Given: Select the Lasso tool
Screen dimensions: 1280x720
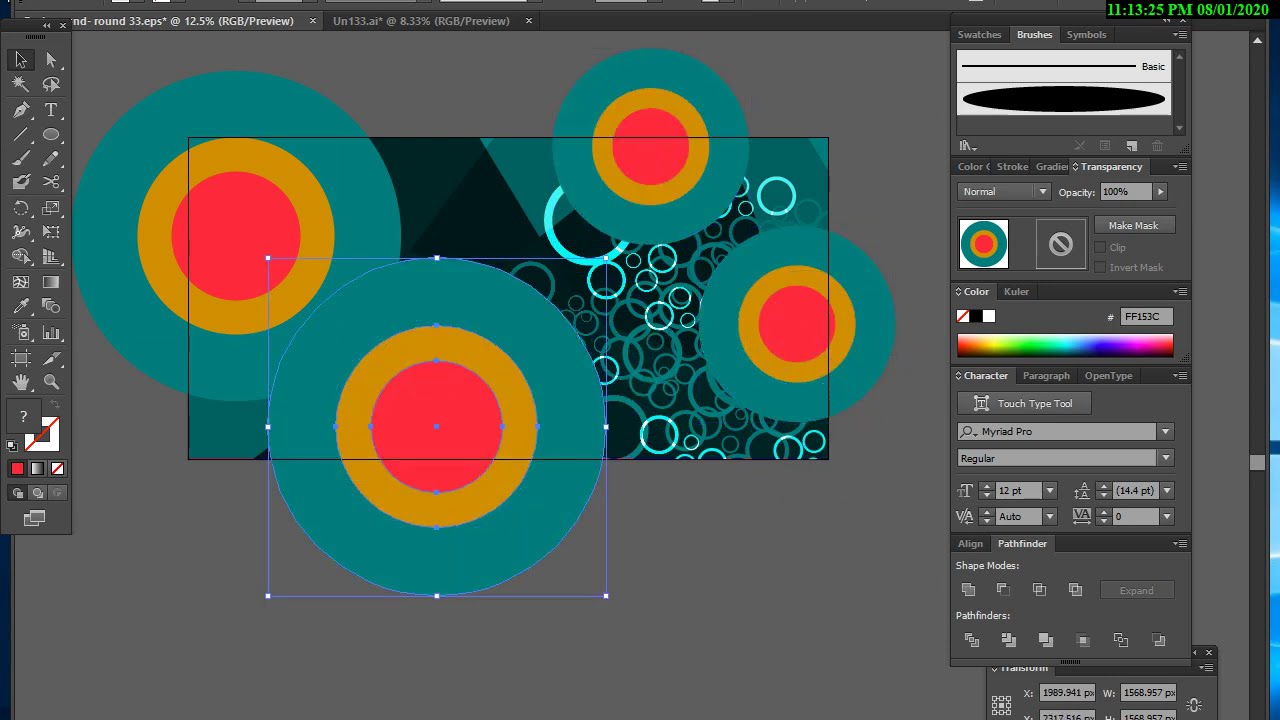Looking at the screenshot, I should click(51, 85).
